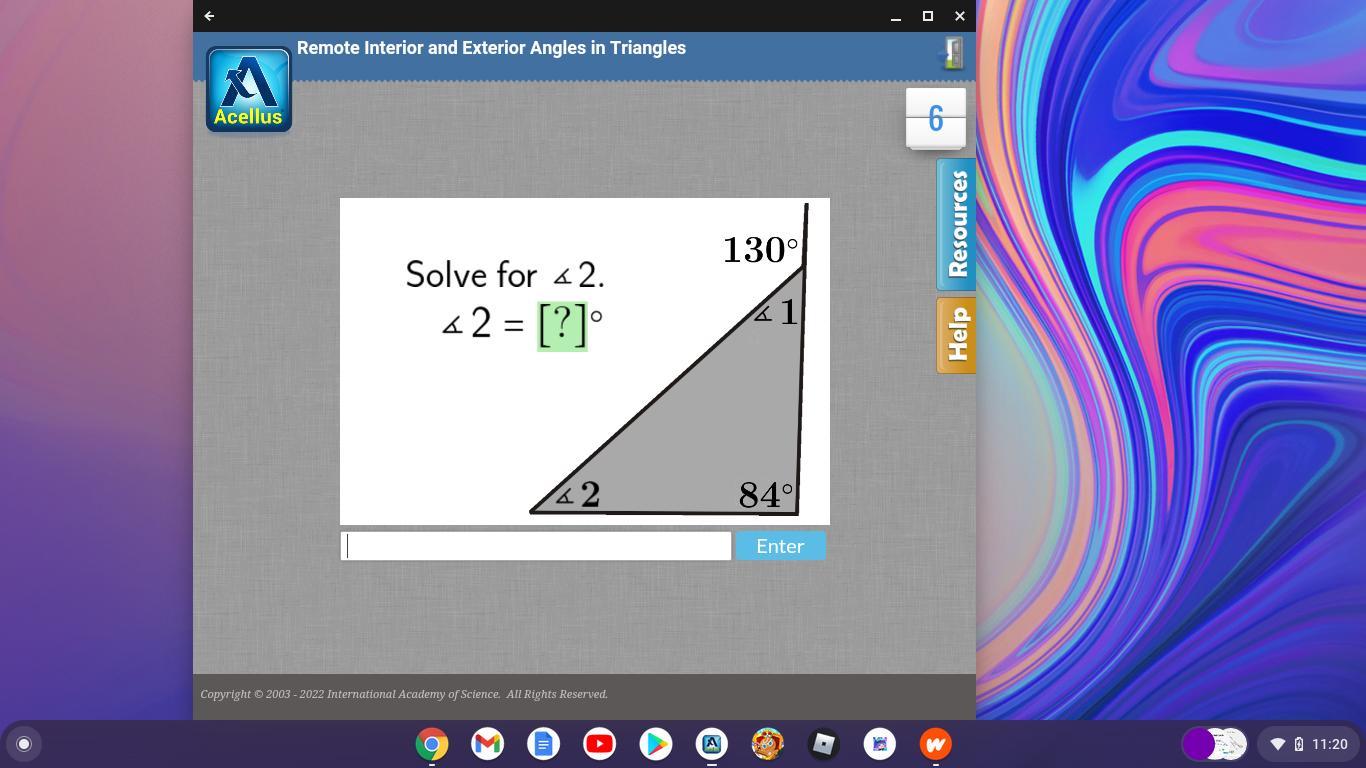Open the shelf holding space previews
The width and height of the screenshot is (1366, 768).
click(1215, 744)
